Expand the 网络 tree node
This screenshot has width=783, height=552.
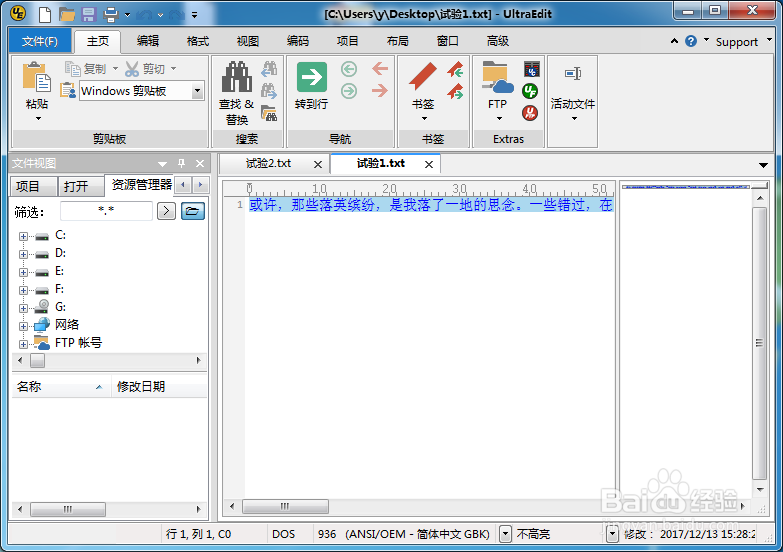click(23, 326)
